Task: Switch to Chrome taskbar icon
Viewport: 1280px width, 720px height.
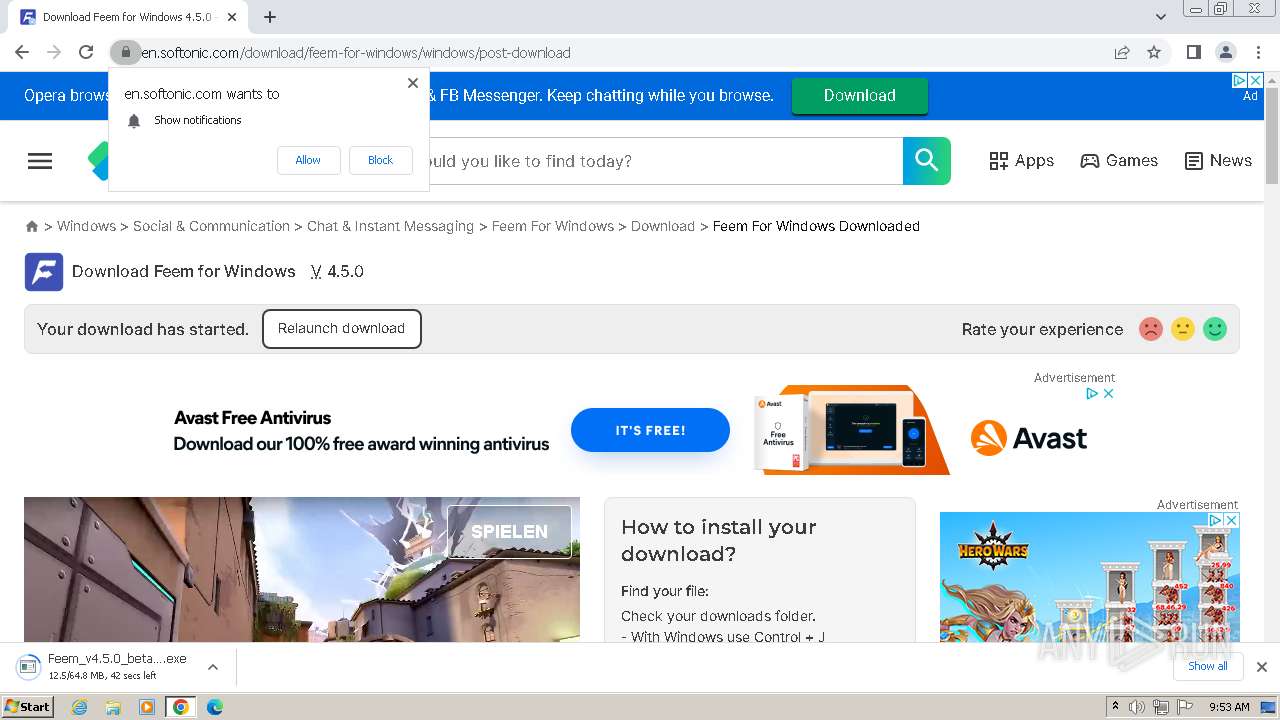Action: tap(181, 707)
